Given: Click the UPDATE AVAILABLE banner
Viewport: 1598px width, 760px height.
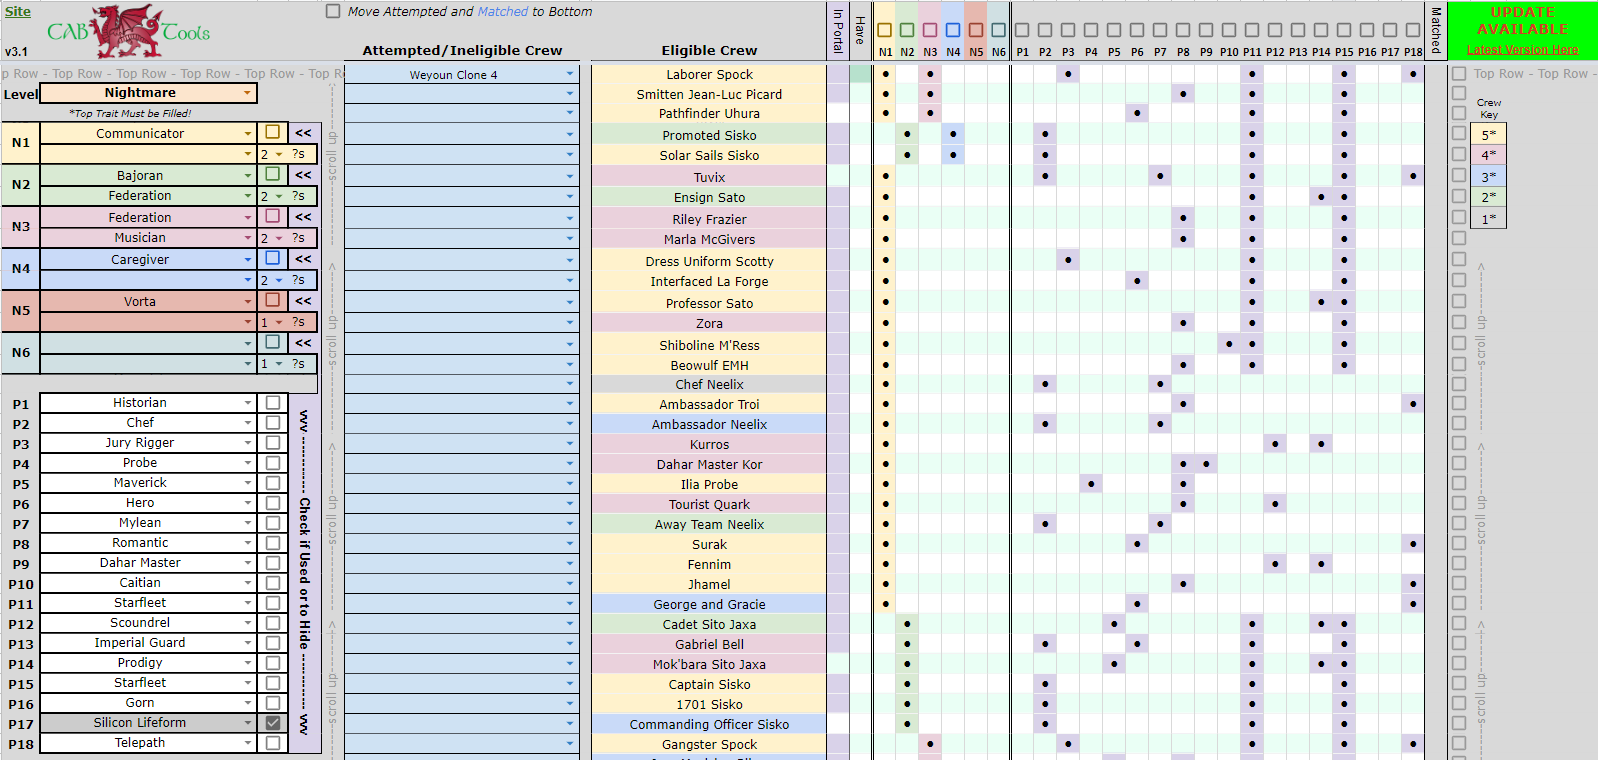Looking at the screenshot, I should click(x=1522, y=21).
